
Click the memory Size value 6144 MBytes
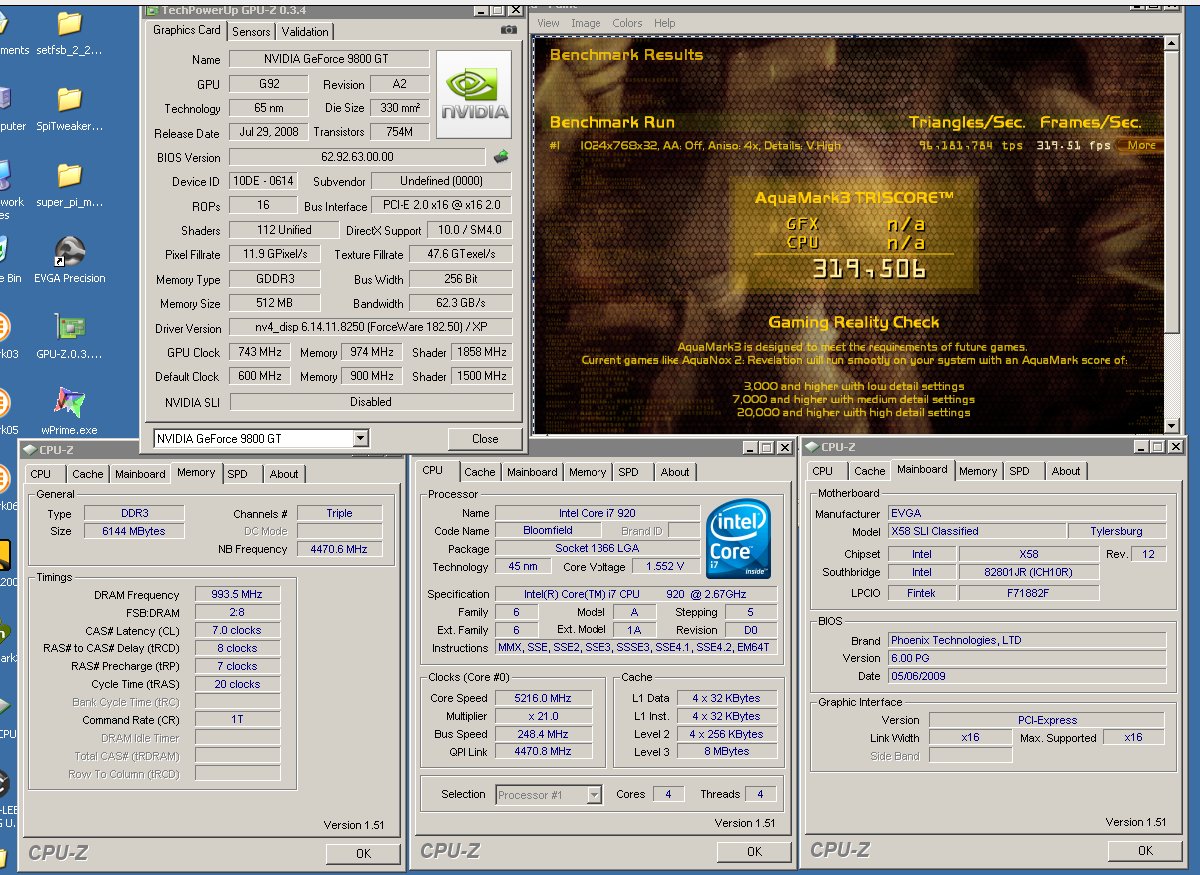(133, 531)
